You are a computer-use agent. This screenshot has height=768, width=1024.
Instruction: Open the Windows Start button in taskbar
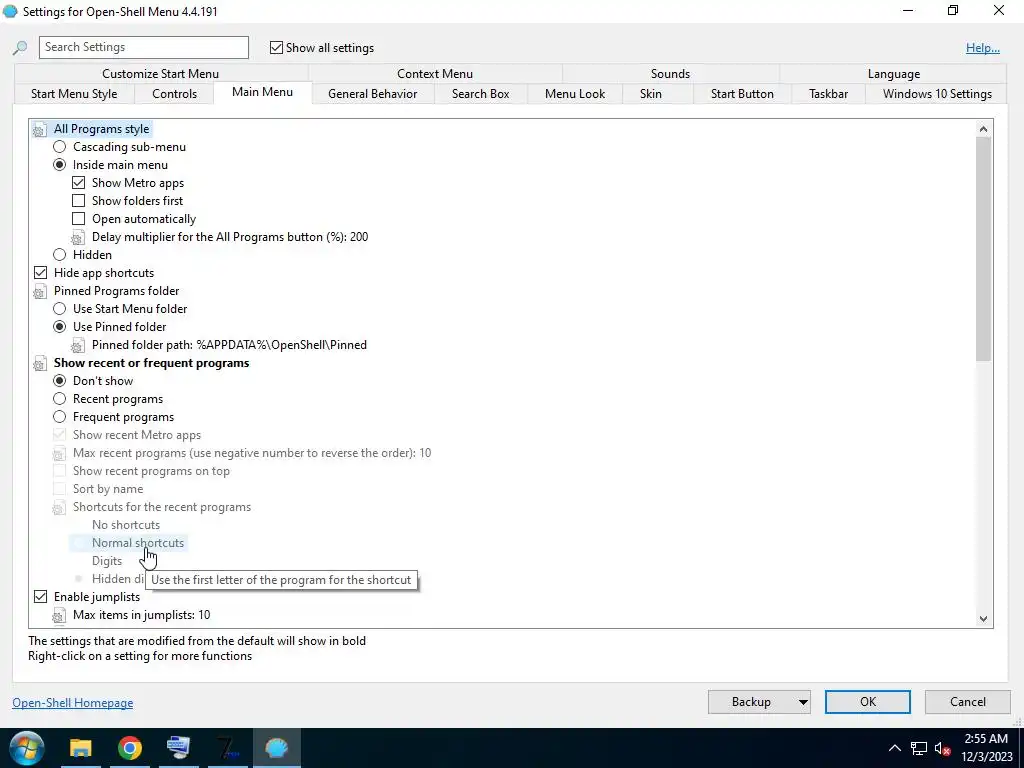[27, 748]
